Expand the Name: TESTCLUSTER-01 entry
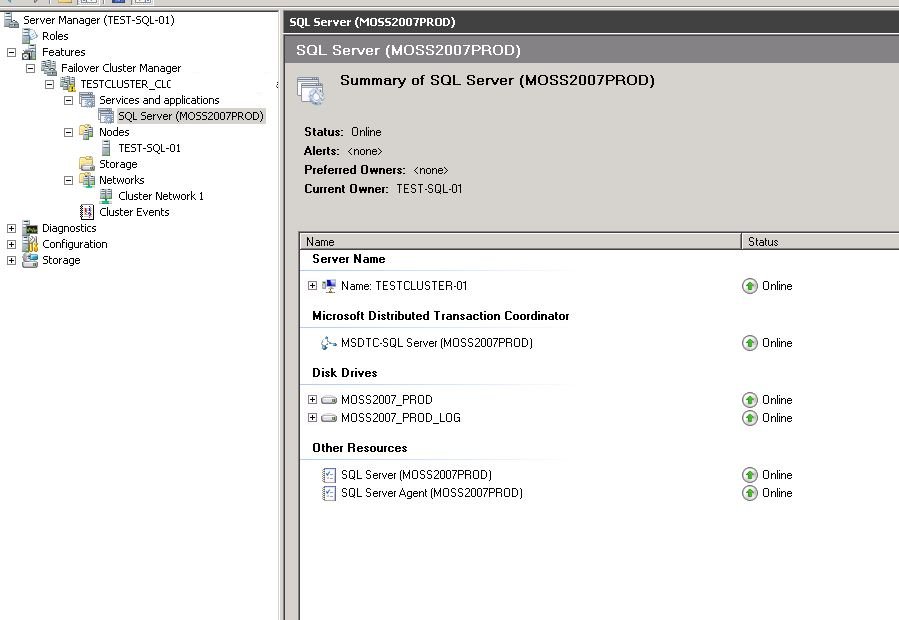 (311, 286)
